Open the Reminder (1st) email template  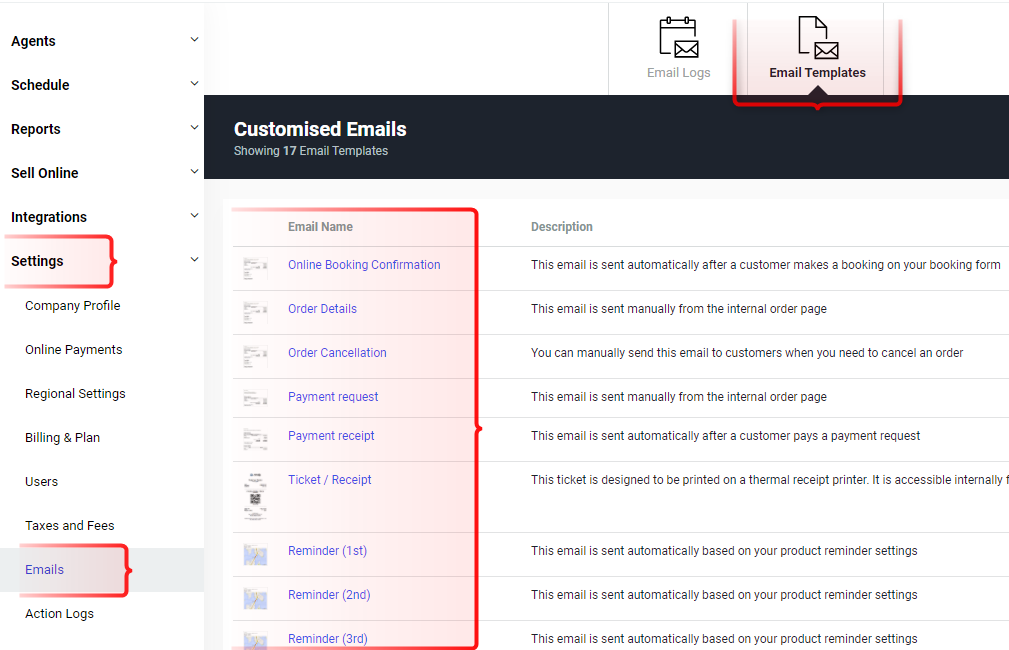click(328, 551)
